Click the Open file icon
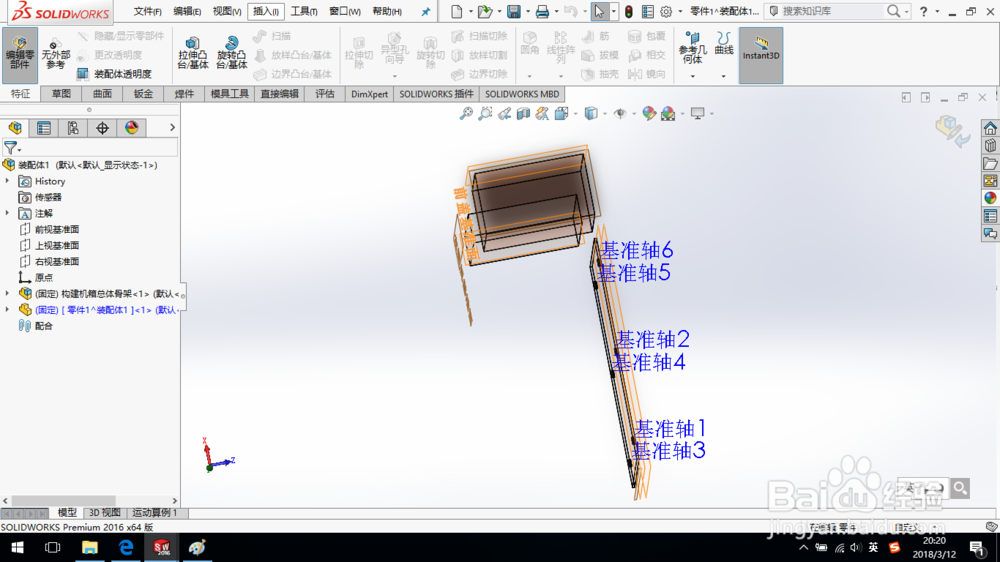Screen dimensions: 1000x562 tap(485, 11)
